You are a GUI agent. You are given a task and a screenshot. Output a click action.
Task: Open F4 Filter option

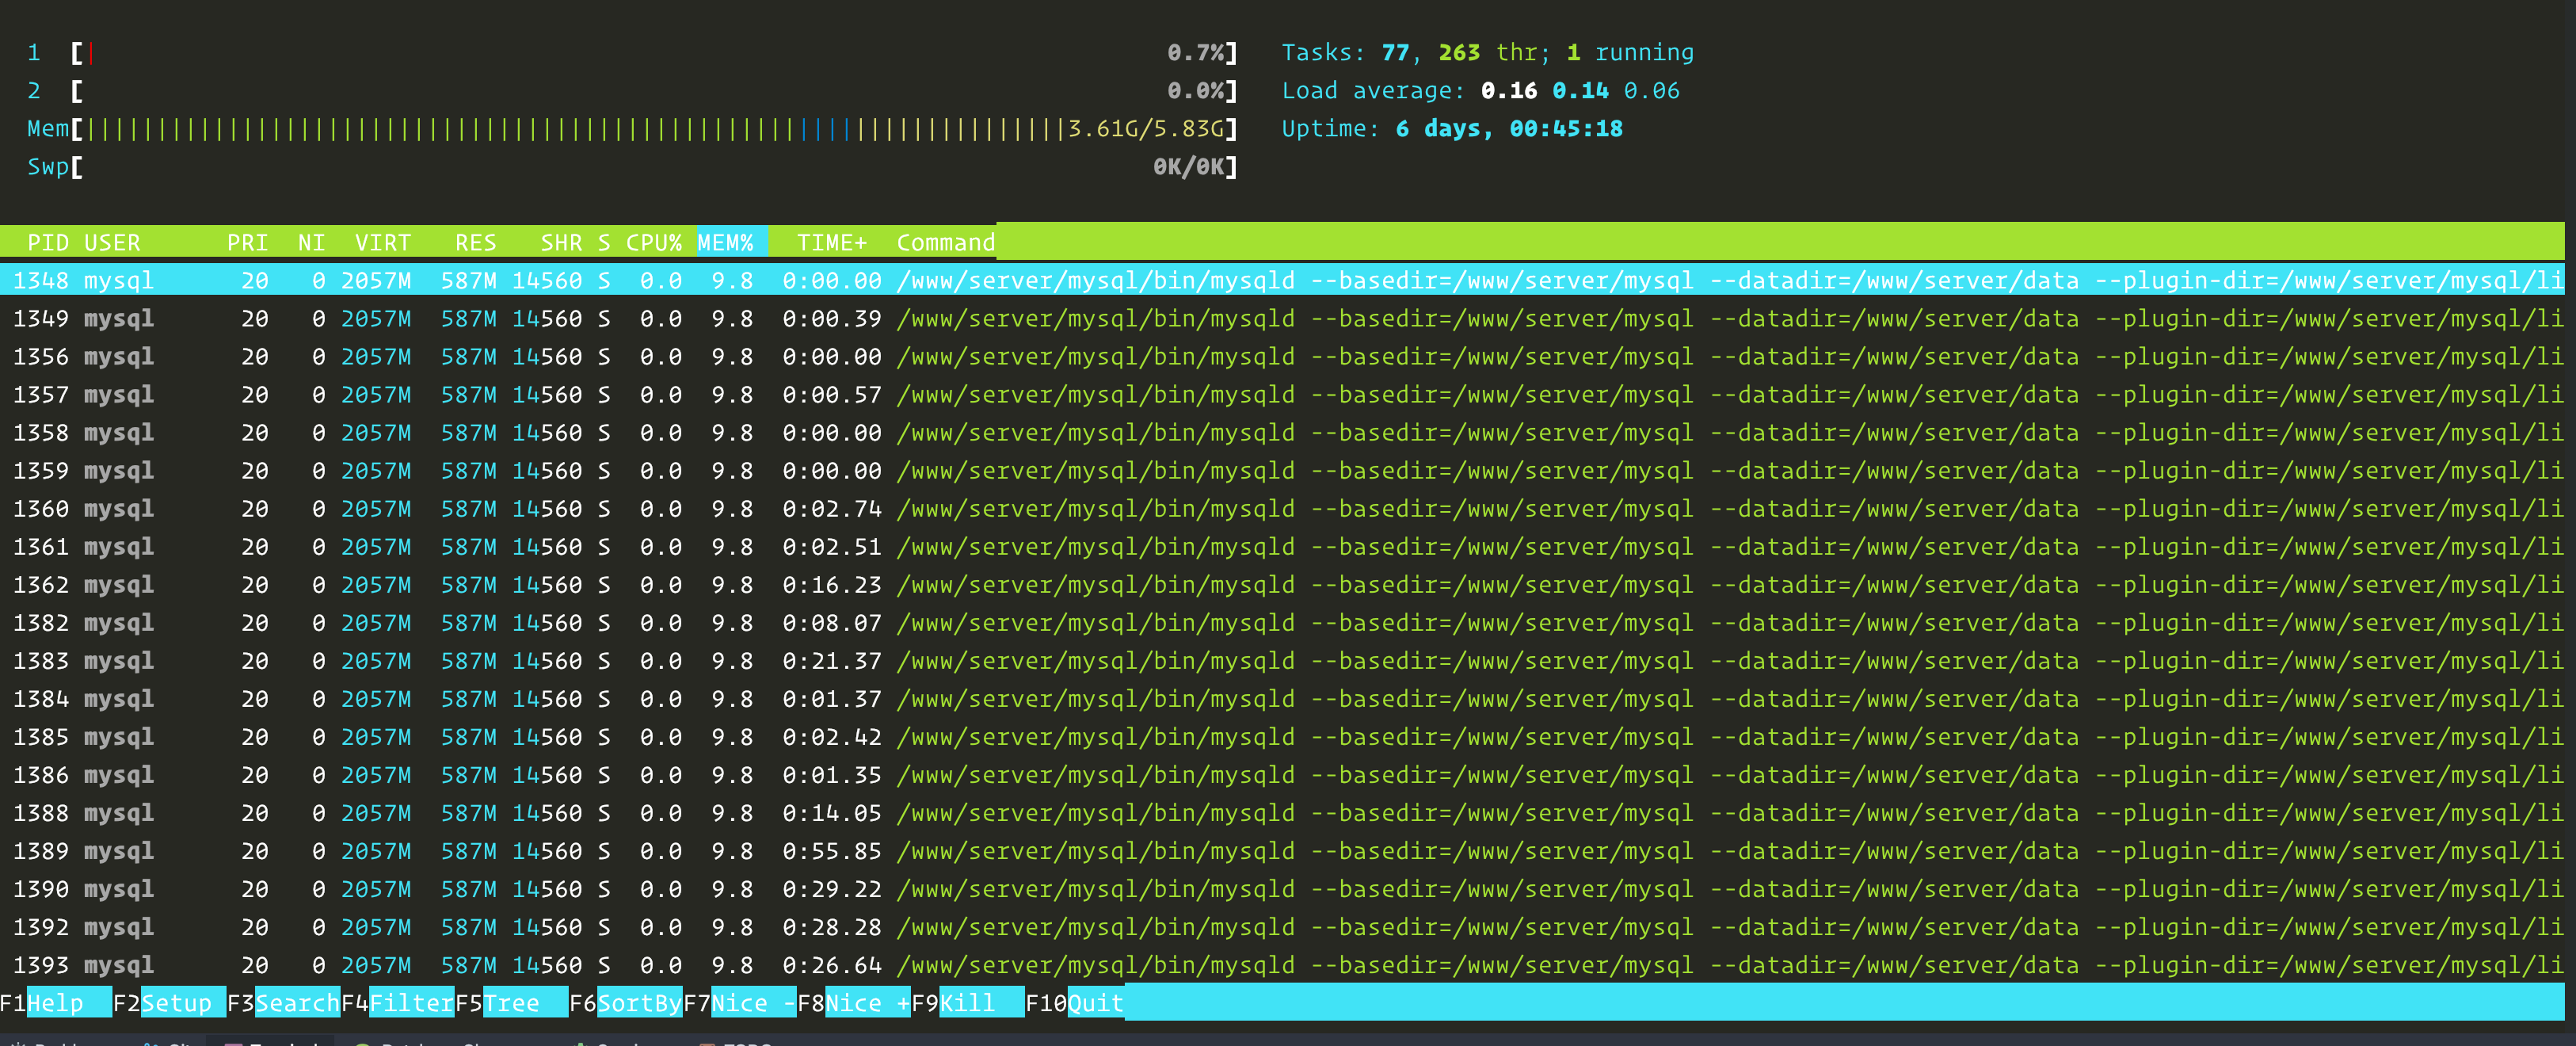pos(411,1003)
